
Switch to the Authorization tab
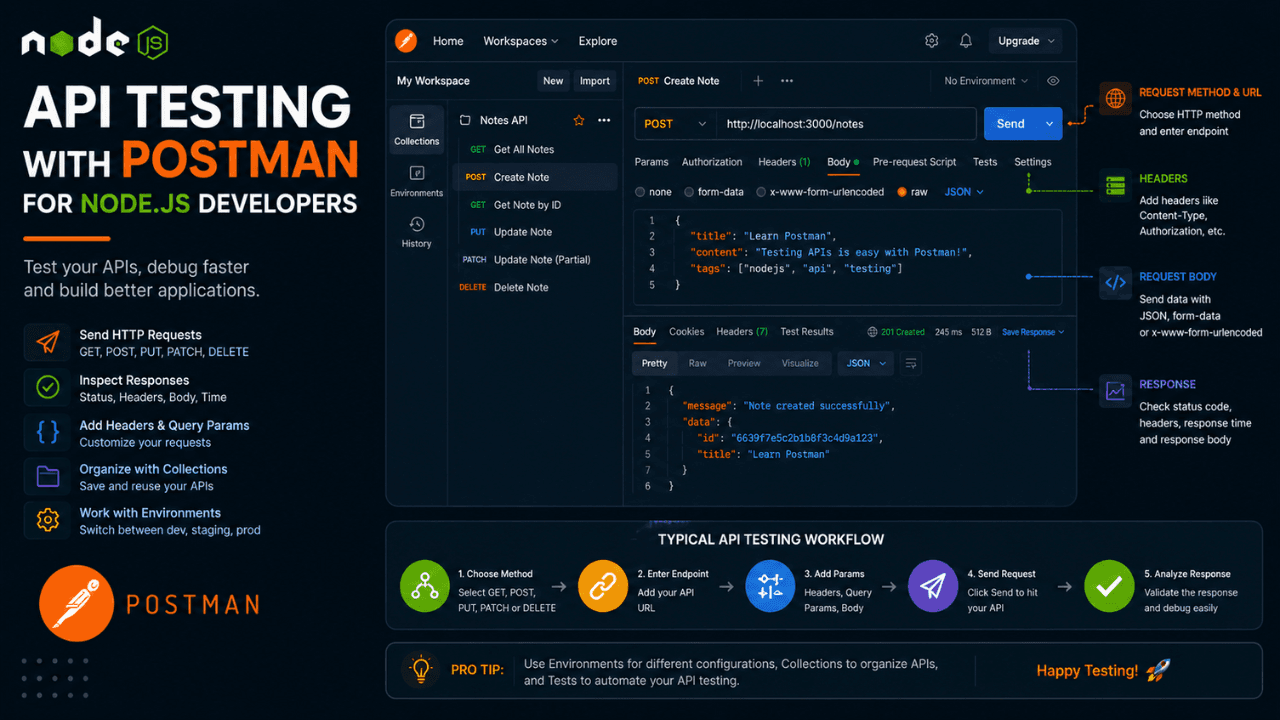712,162
